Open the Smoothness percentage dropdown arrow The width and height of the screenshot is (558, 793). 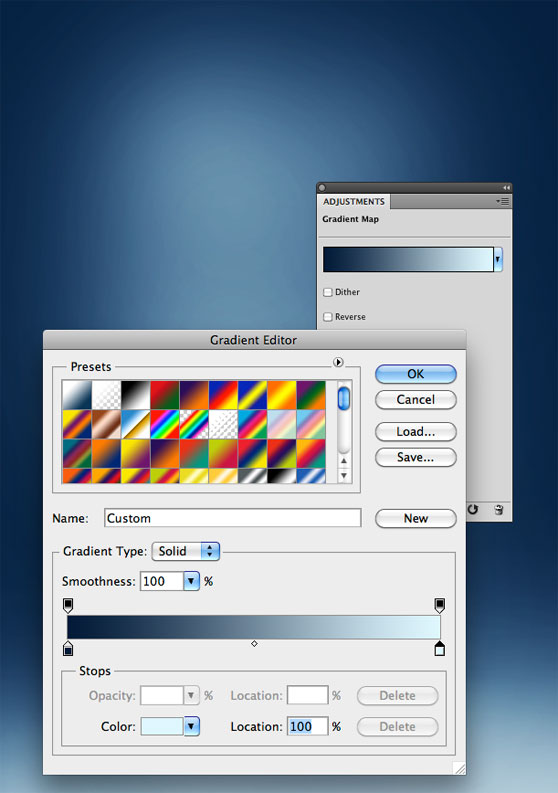(x=191, y=581)
